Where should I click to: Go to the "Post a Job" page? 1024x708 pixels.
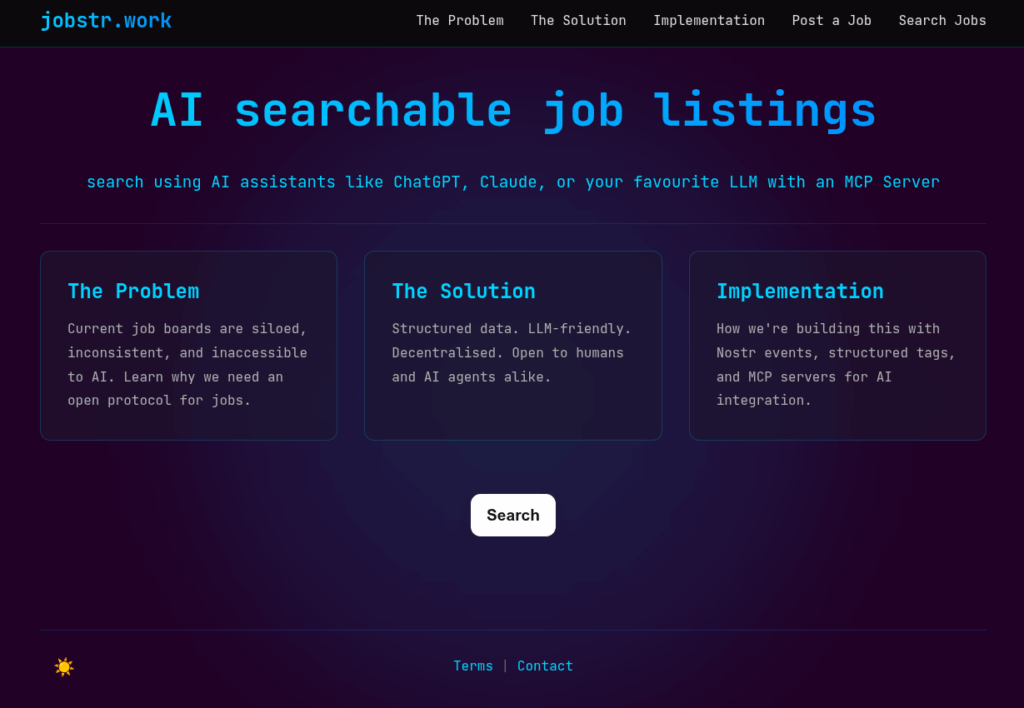831,20
